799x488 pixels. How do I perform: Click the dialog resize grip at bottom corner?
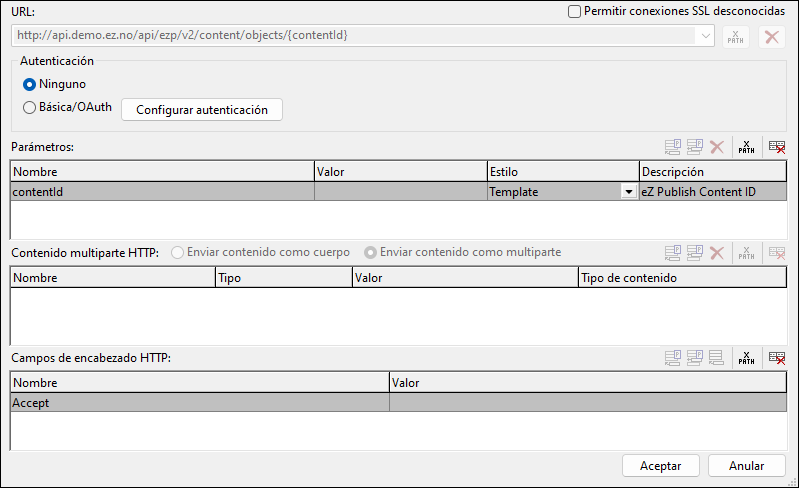tap(792, 482)
